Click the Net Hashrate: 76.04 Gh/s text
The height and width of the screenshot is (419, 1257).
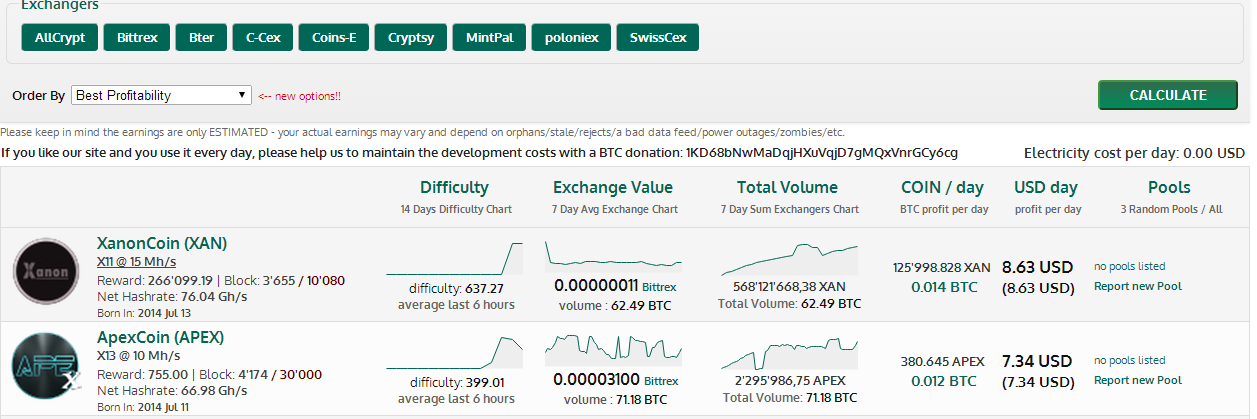tap(161, 296)
